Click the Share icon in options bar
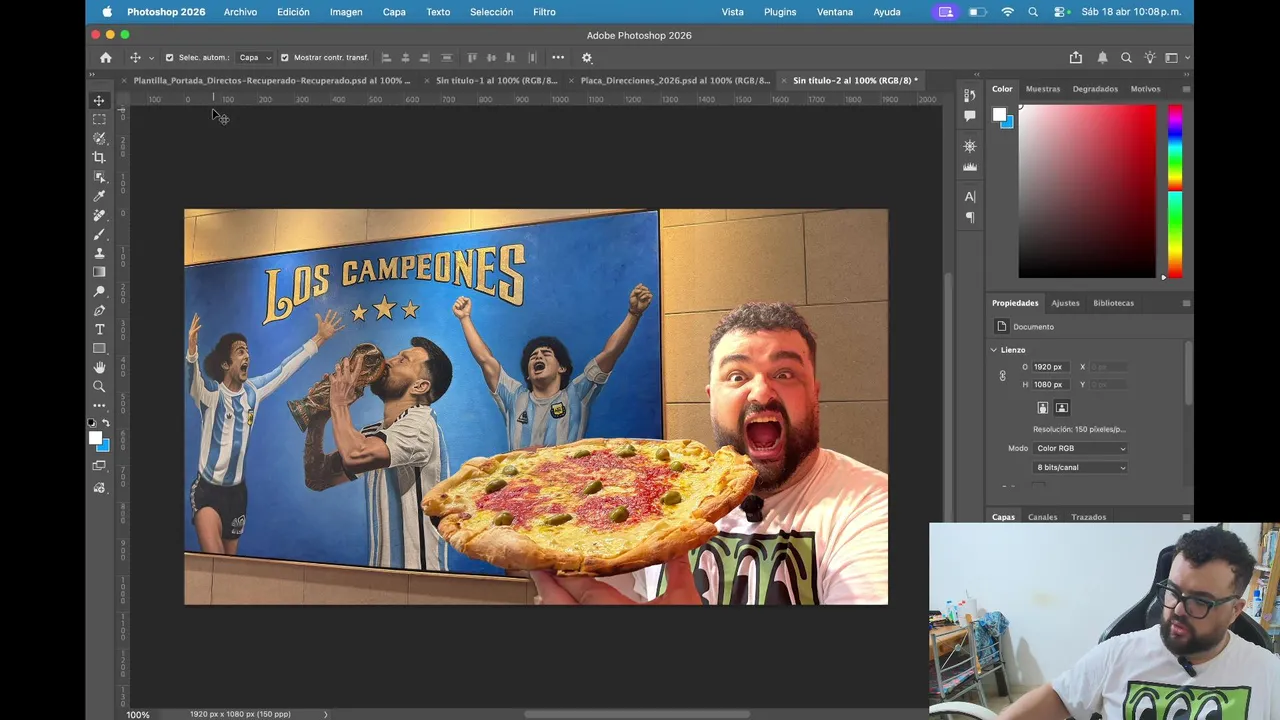 (1076, 58)
